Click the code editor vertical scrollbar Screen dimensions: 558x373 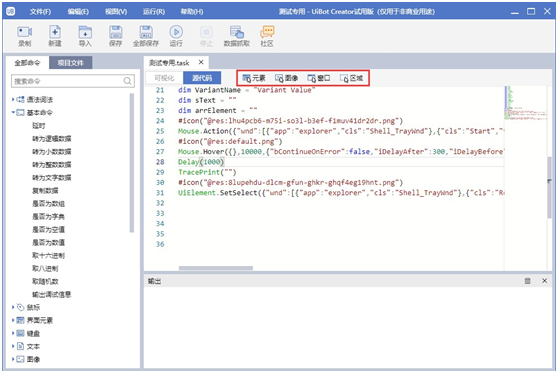click(x=549, y=187)
